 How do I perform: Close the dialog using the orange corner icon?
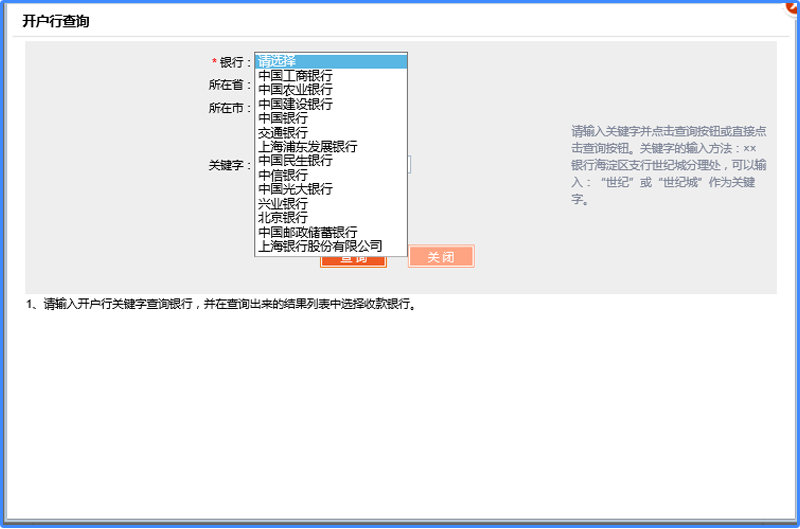791,6
